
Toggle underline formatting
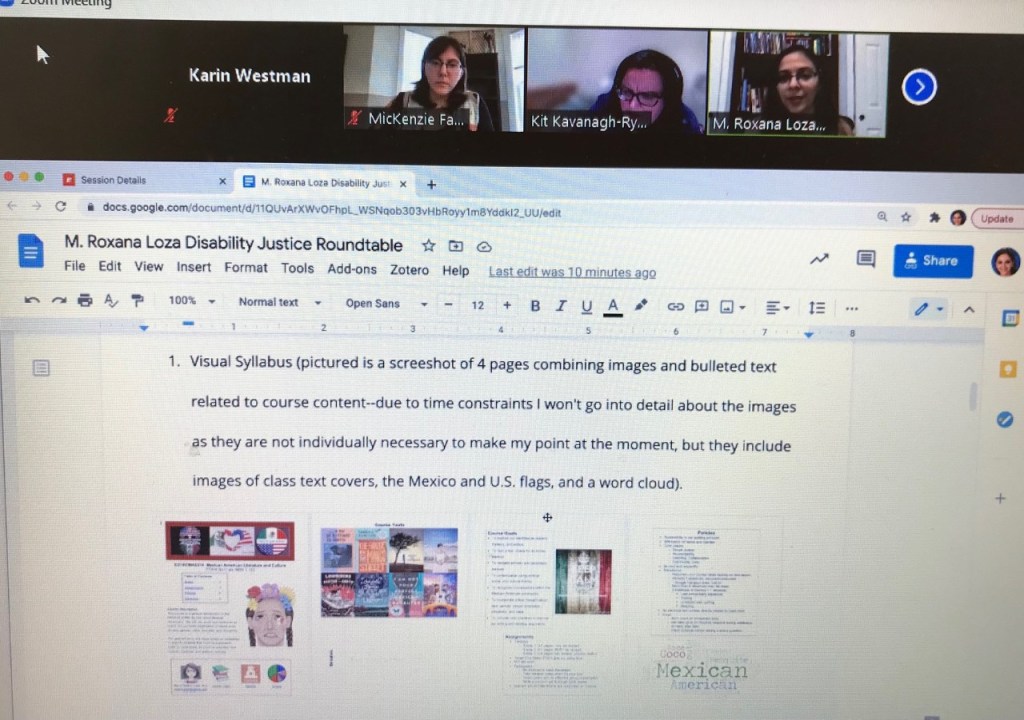point(586,306)
